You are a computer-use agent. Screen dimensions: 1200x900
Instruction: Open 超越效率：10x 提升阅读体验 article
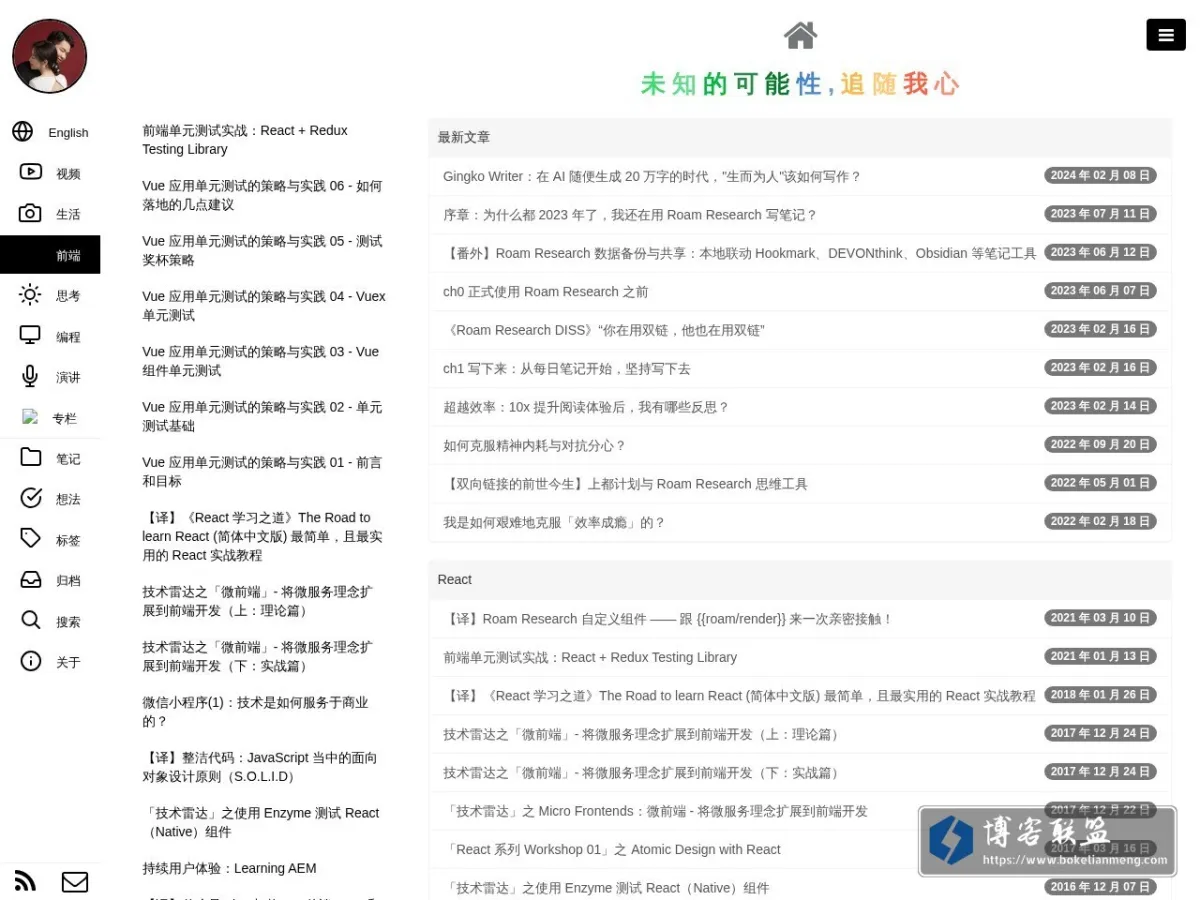(x=586, y=407)
